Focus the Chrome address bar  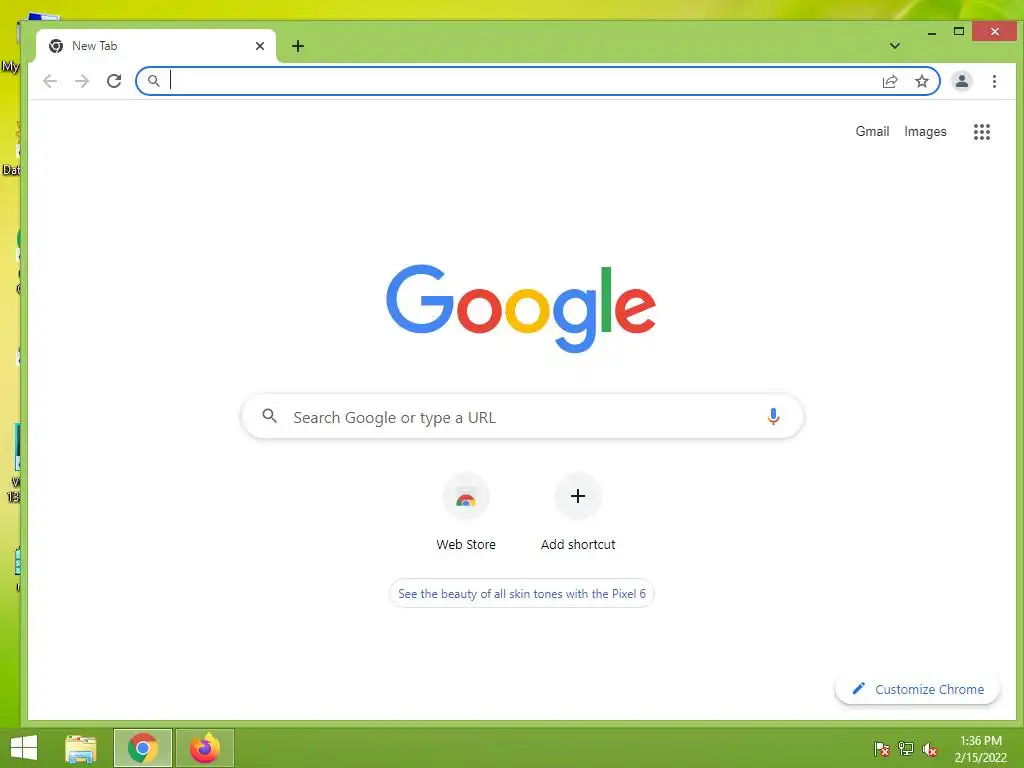[537, 81]
